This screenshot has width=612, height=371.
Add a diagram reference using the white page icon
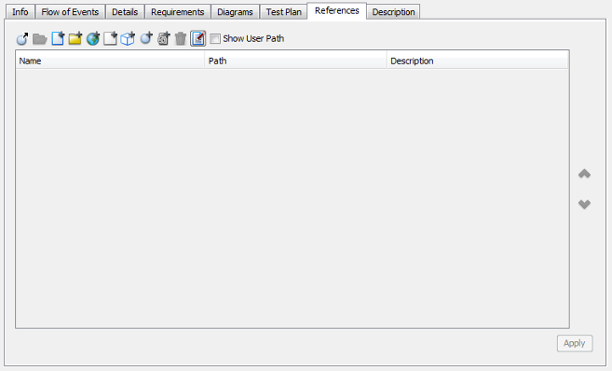pyautogui.click(x=110, y=39)
